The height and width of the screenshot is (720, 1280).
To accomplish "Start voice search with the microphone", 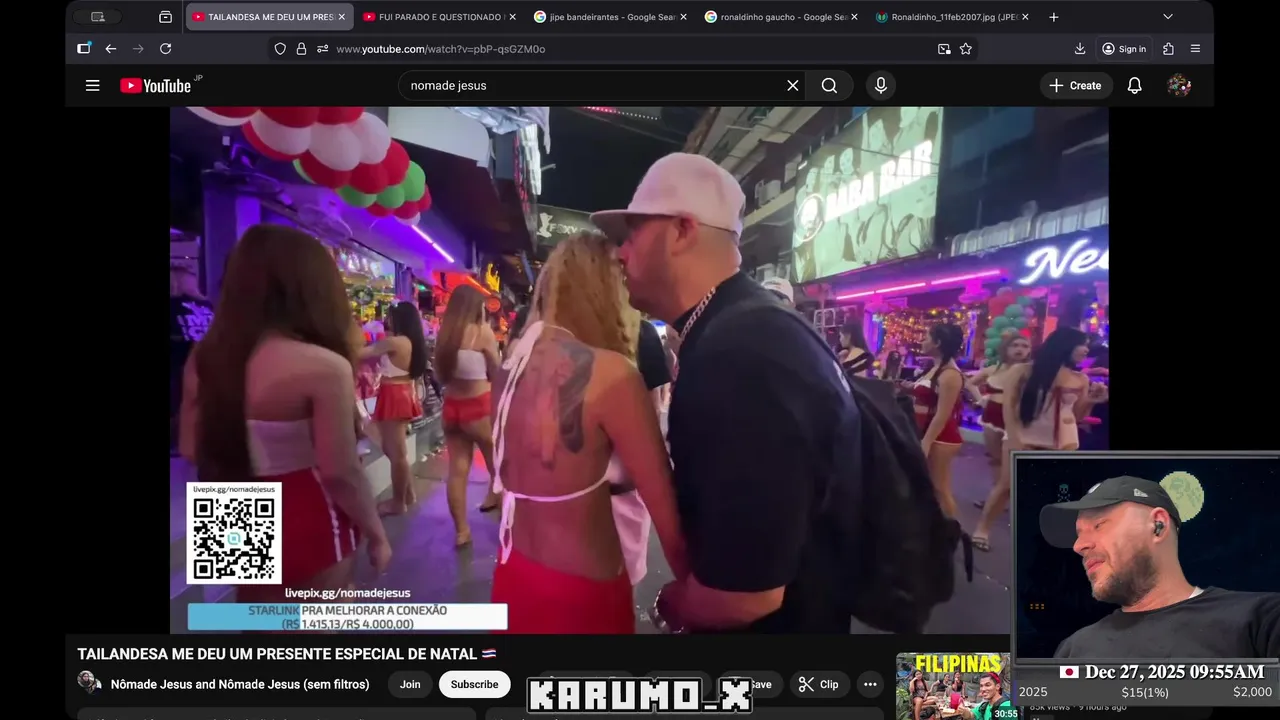I will 881,86.
